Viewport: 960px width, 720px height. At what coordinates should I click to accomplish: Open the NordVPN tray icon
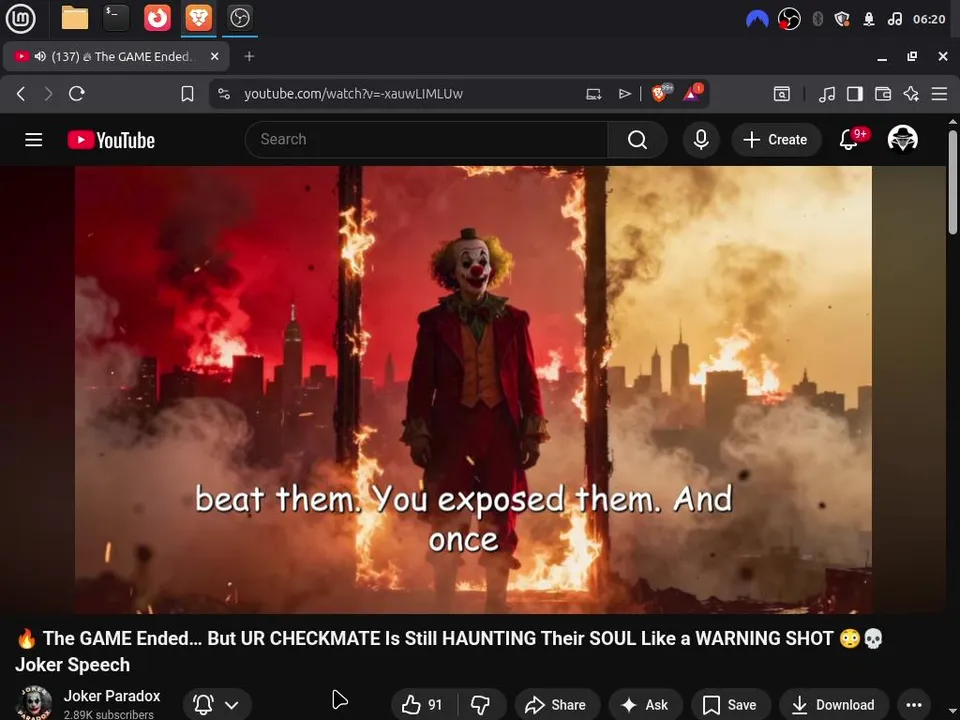(x=757, y=19)
